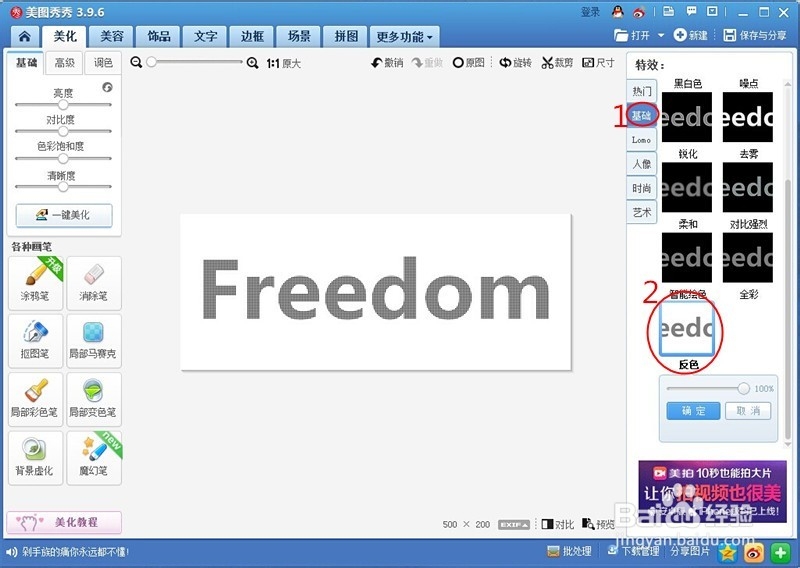The width and height of the screenshot is (800, 568).
Task: Undo with the 撤销 button
Action: pyautogui.click(x=387, y=63)
